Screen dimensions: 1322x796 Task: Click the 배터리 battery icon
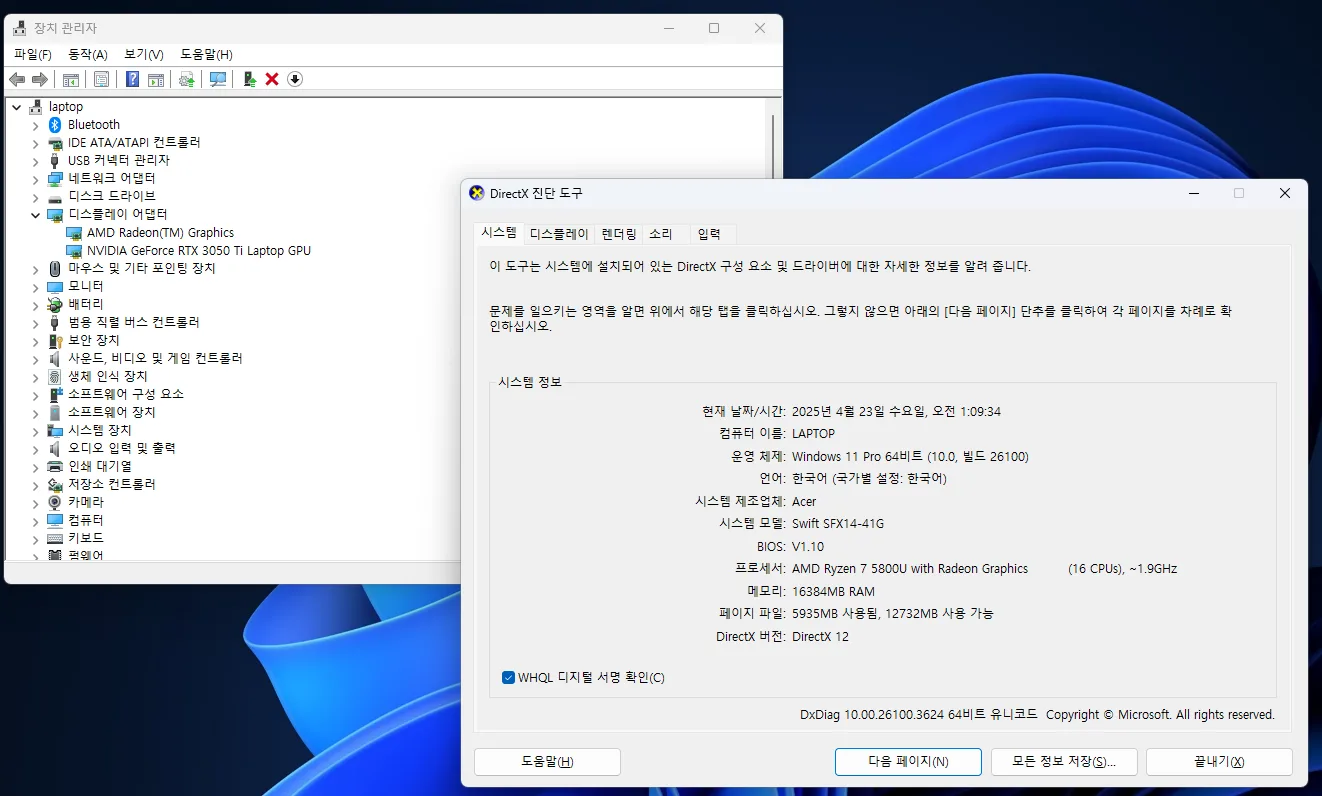pyautogui.click(x=55, y=304)
